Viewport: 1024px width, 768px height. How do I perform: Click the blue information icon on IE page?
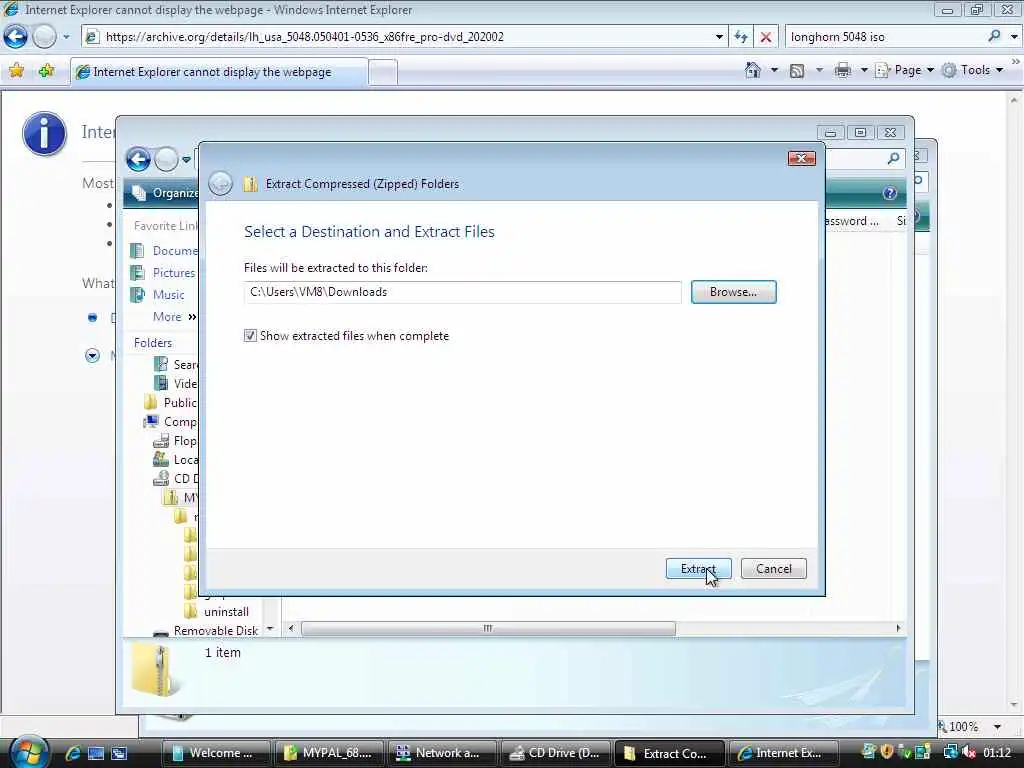coord(44,134)
